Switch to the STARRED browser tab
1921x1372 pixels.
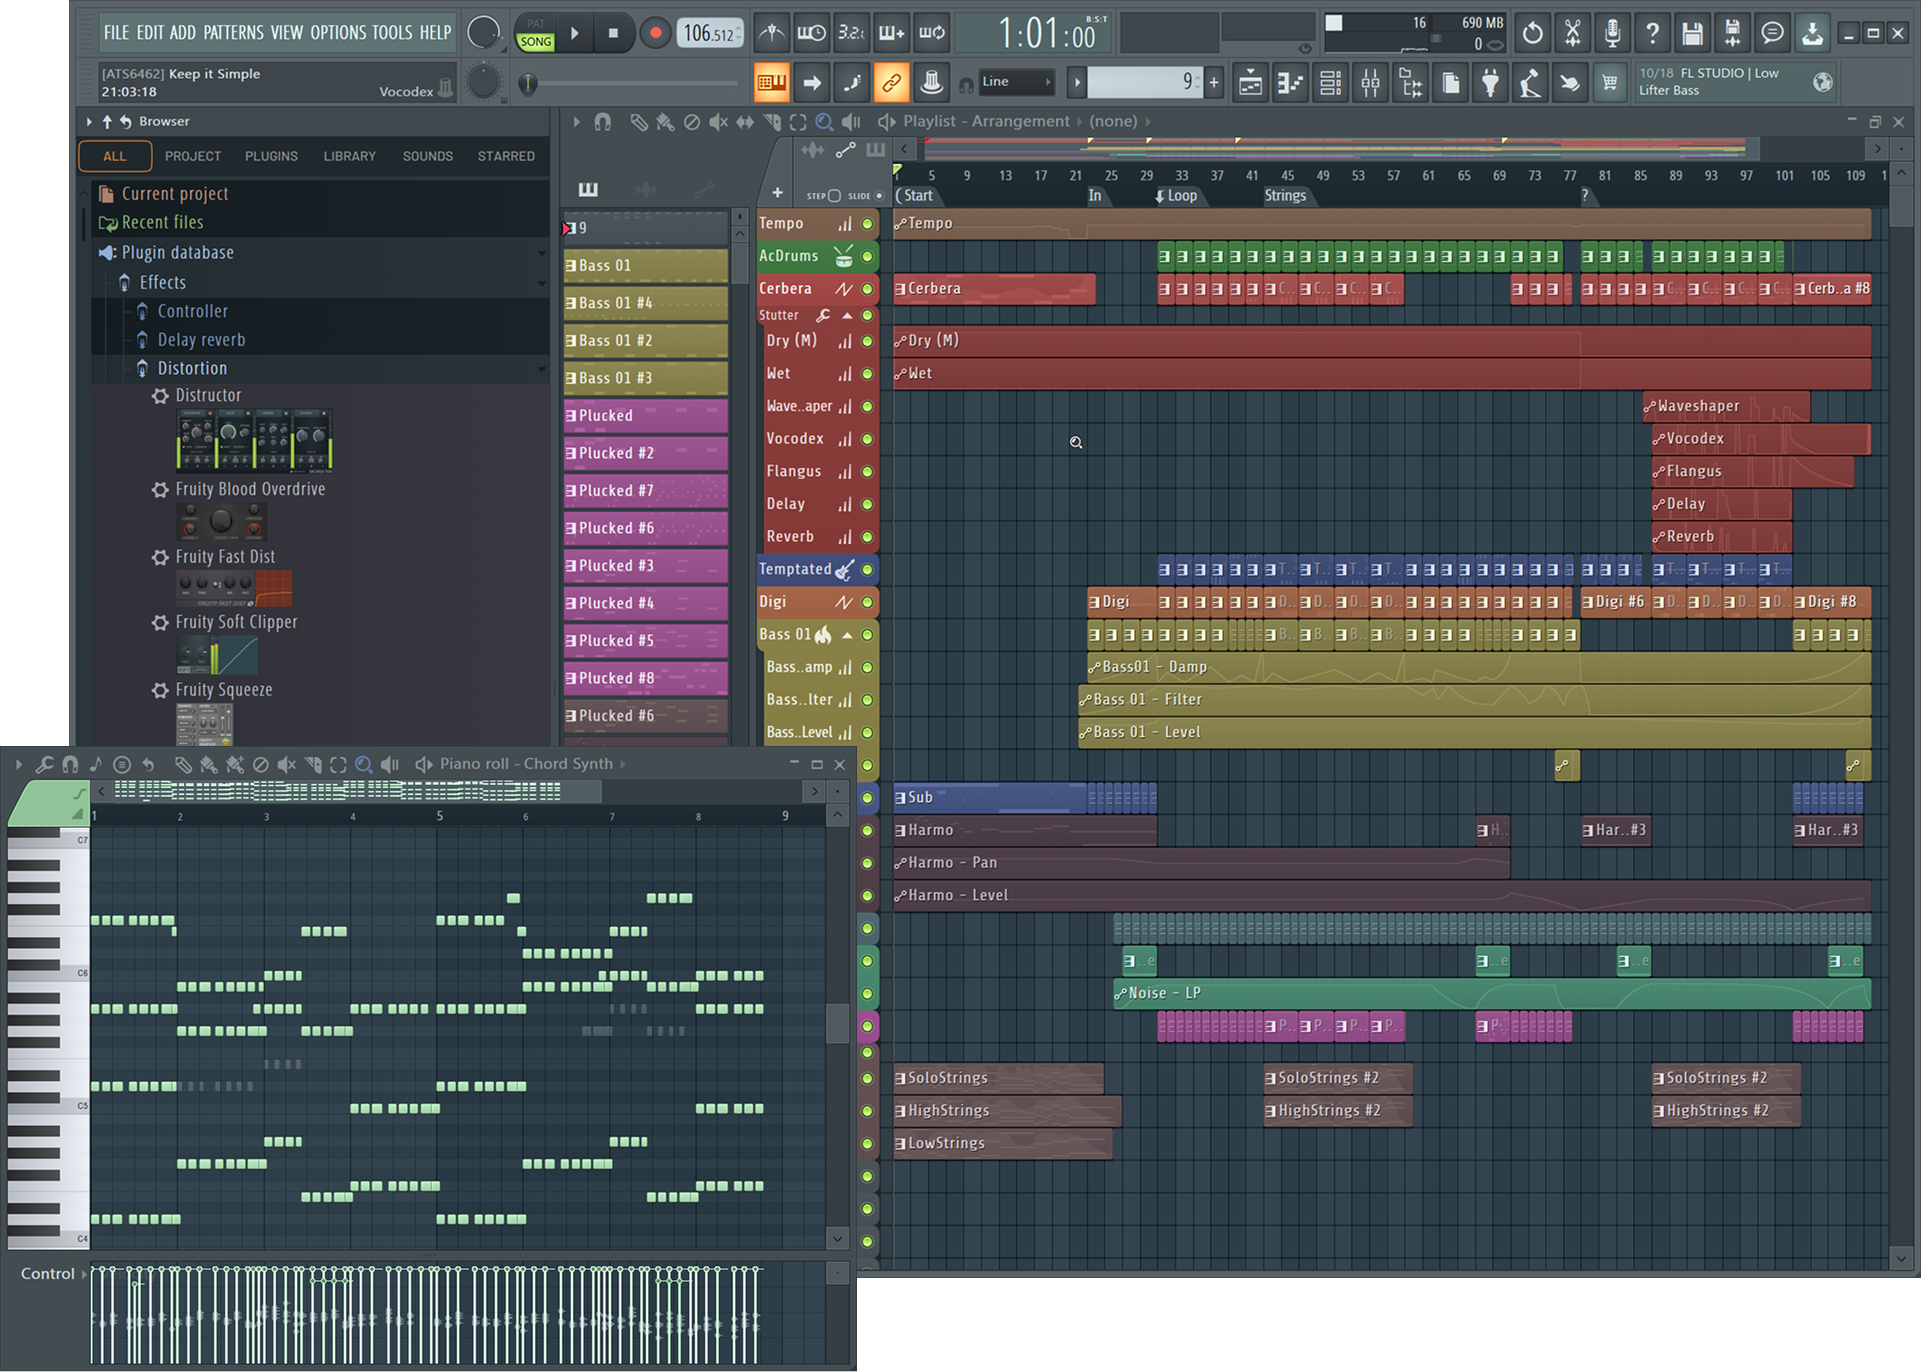pos(506,157)
